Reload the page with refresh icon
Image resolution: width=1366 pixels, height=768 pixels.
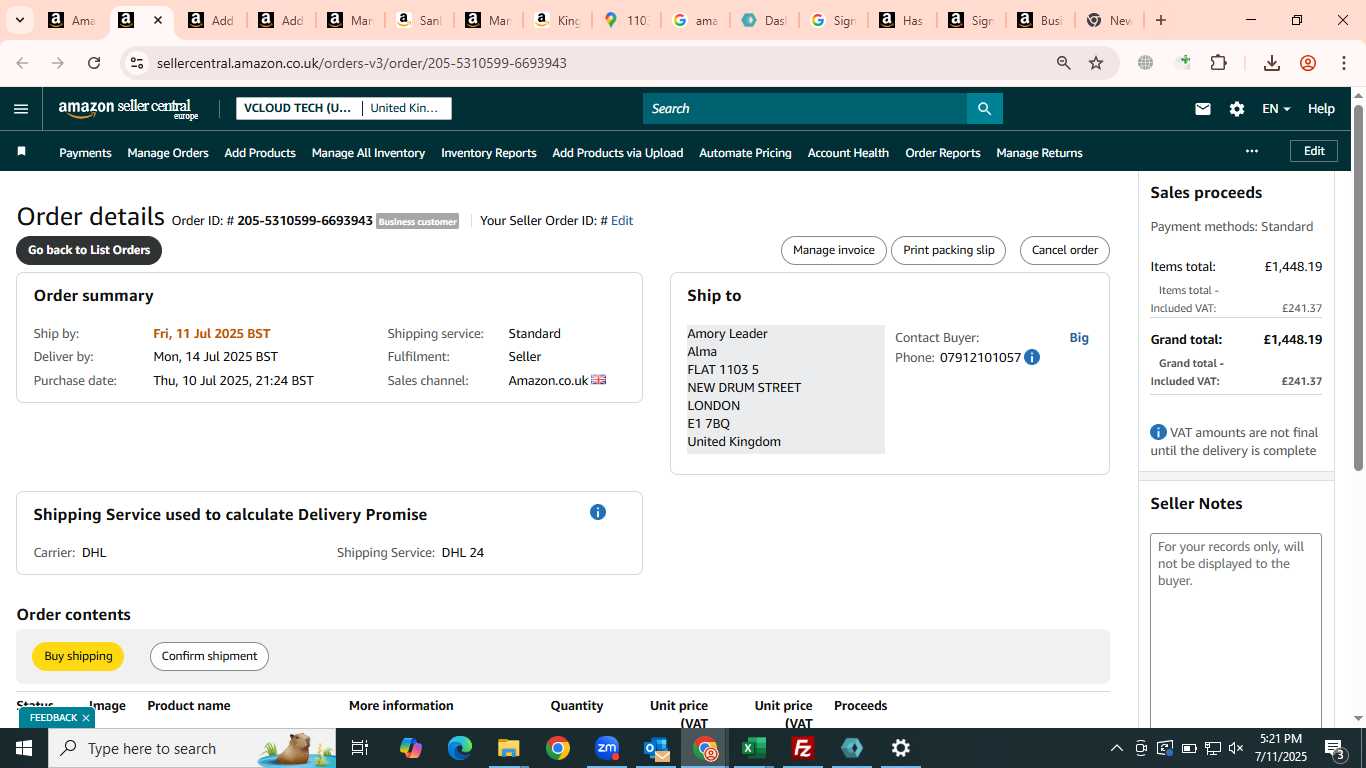94,63
